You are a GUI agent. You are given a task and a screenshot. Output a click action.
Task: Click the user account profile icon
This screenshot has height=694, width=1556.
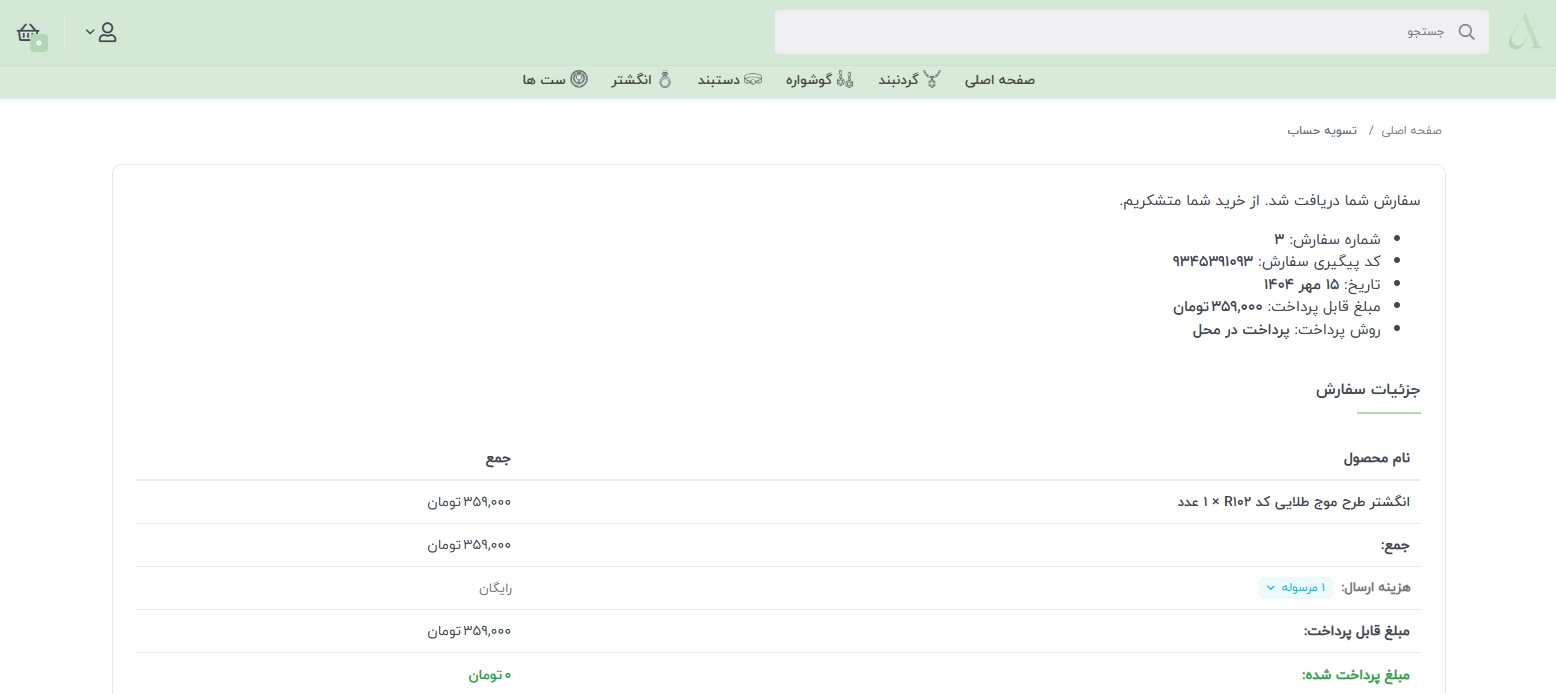click(x=108, y=32)
